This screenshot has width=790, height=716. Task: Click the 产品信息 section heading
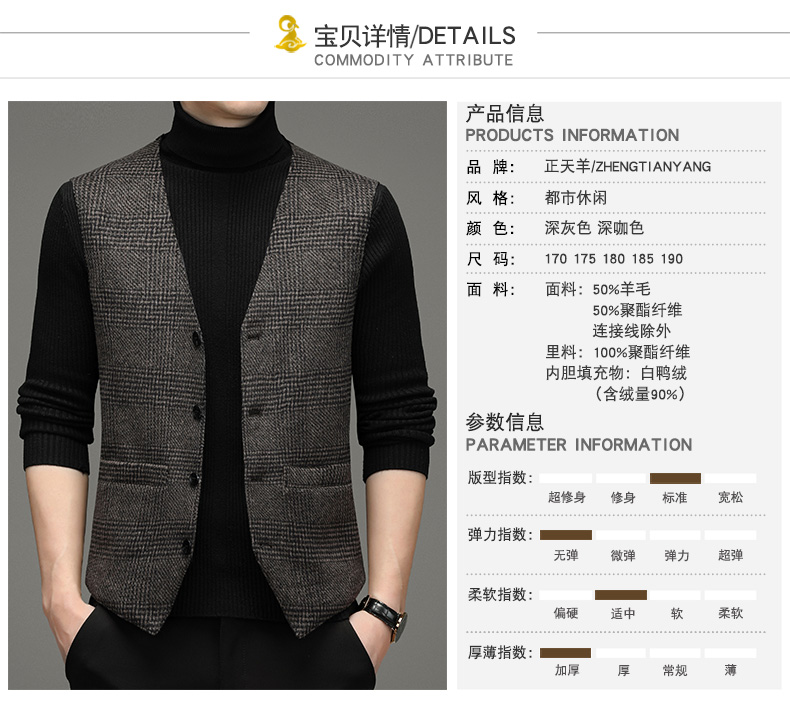point(505,113)
